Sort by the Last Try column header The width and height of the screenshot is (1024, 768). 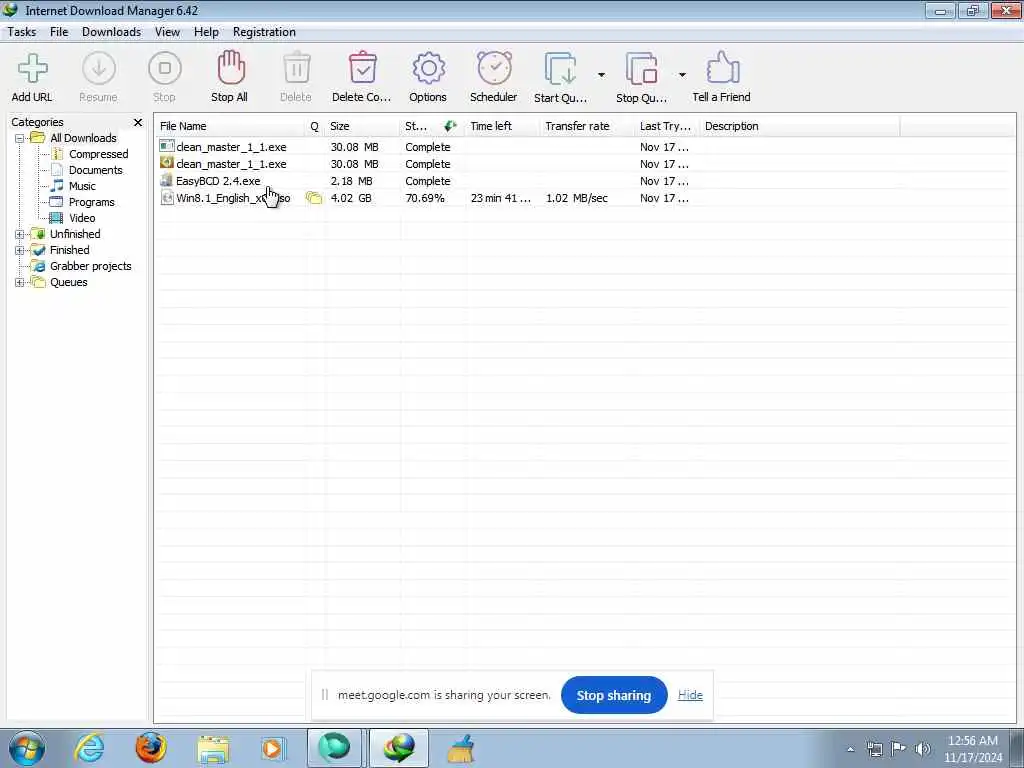(667, 126)
